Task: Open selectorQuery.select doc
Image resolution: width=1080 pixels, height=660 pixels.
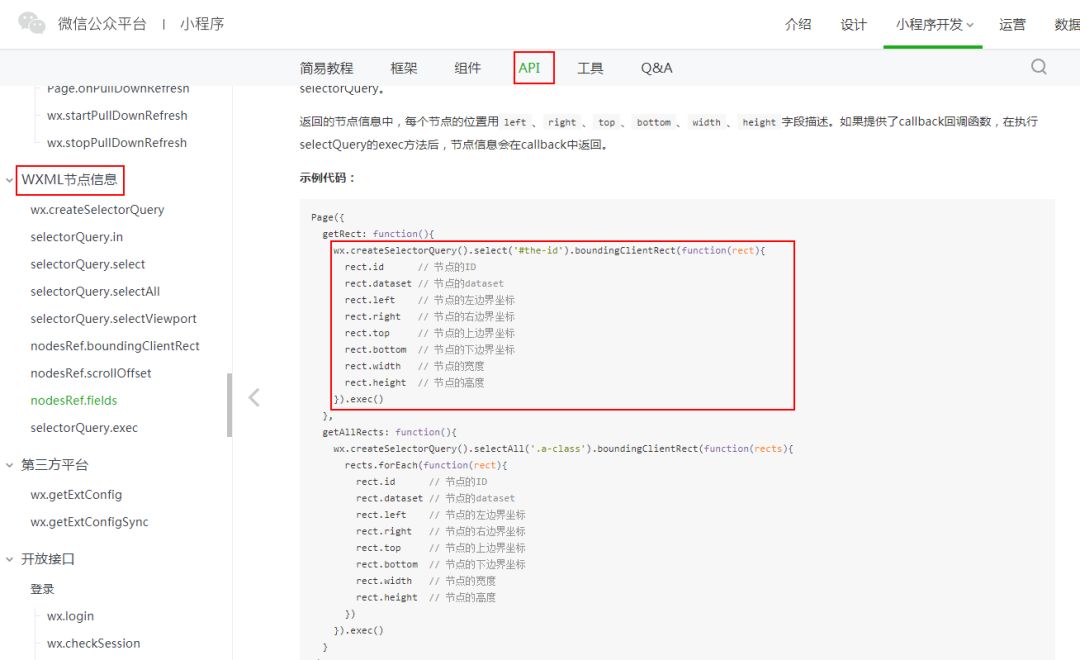Action: 87,265
